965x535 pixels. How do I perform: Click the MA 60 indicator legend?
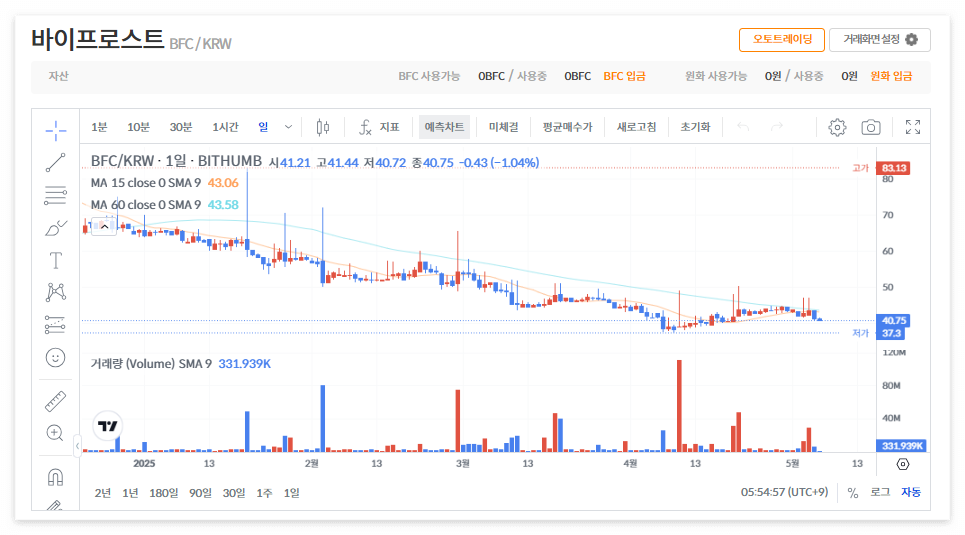pyautogui.click(x=164, y=204)
